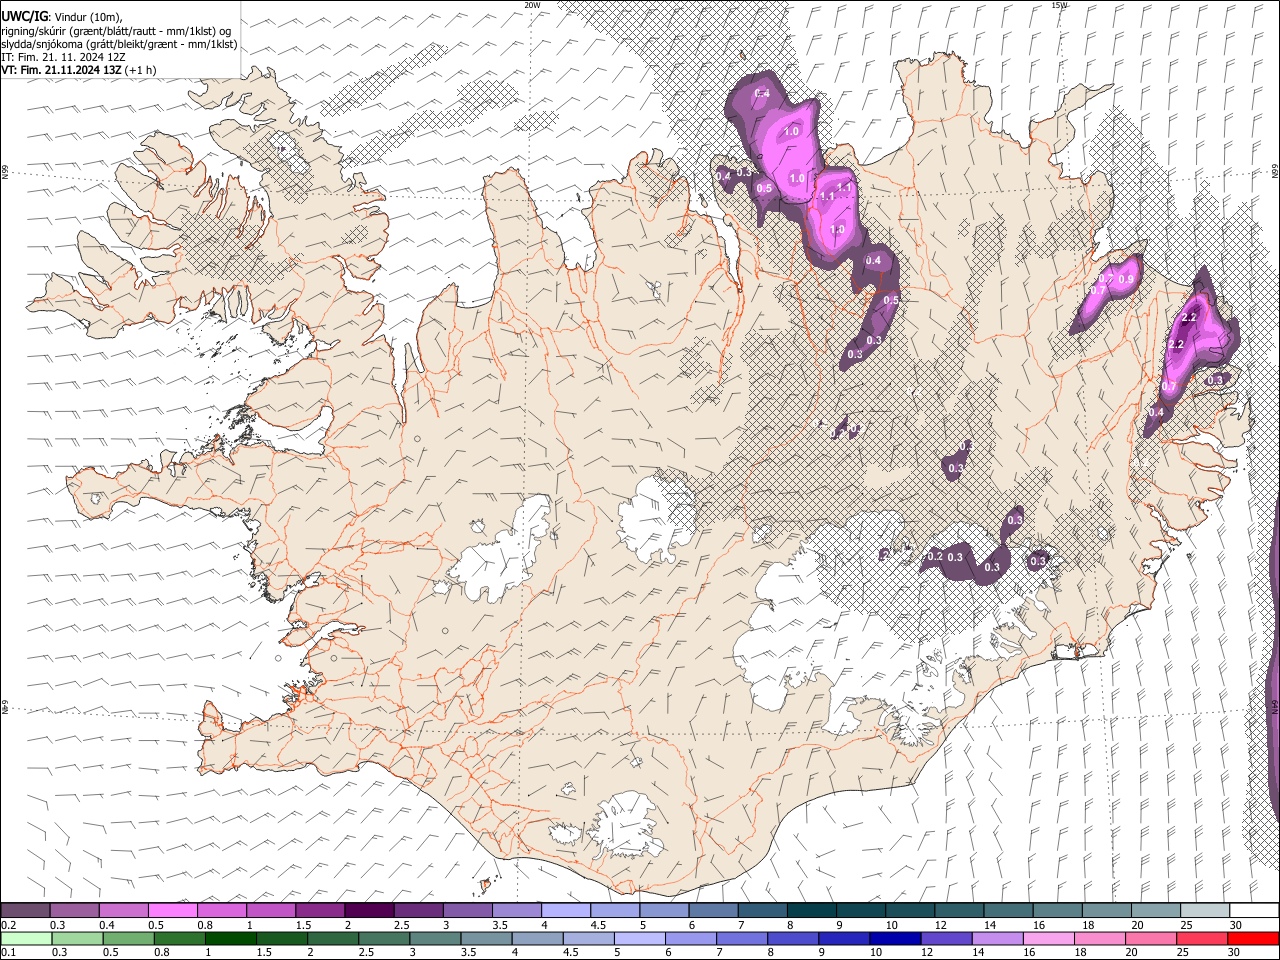Click the bright pink 0.5 swatch in the upper legend
The height and width of the screenshot is (960, 1280).
coord(173,911)
